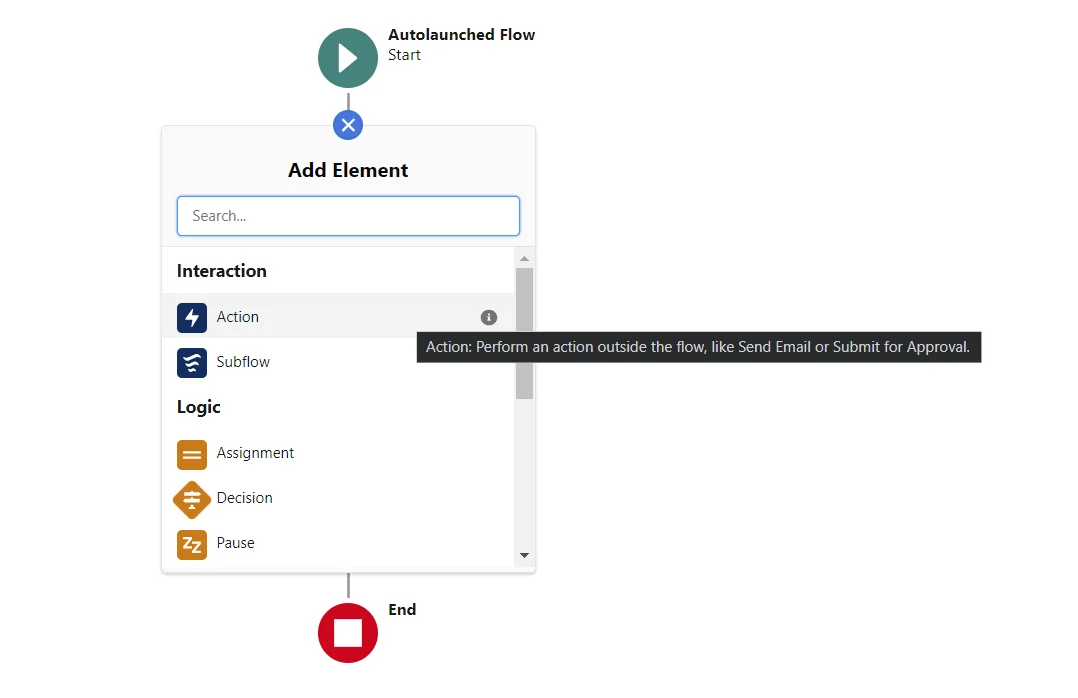Screen dimensions: 1078x698
Task: Click the Subflow waves icon
Action: click(192, 363)
